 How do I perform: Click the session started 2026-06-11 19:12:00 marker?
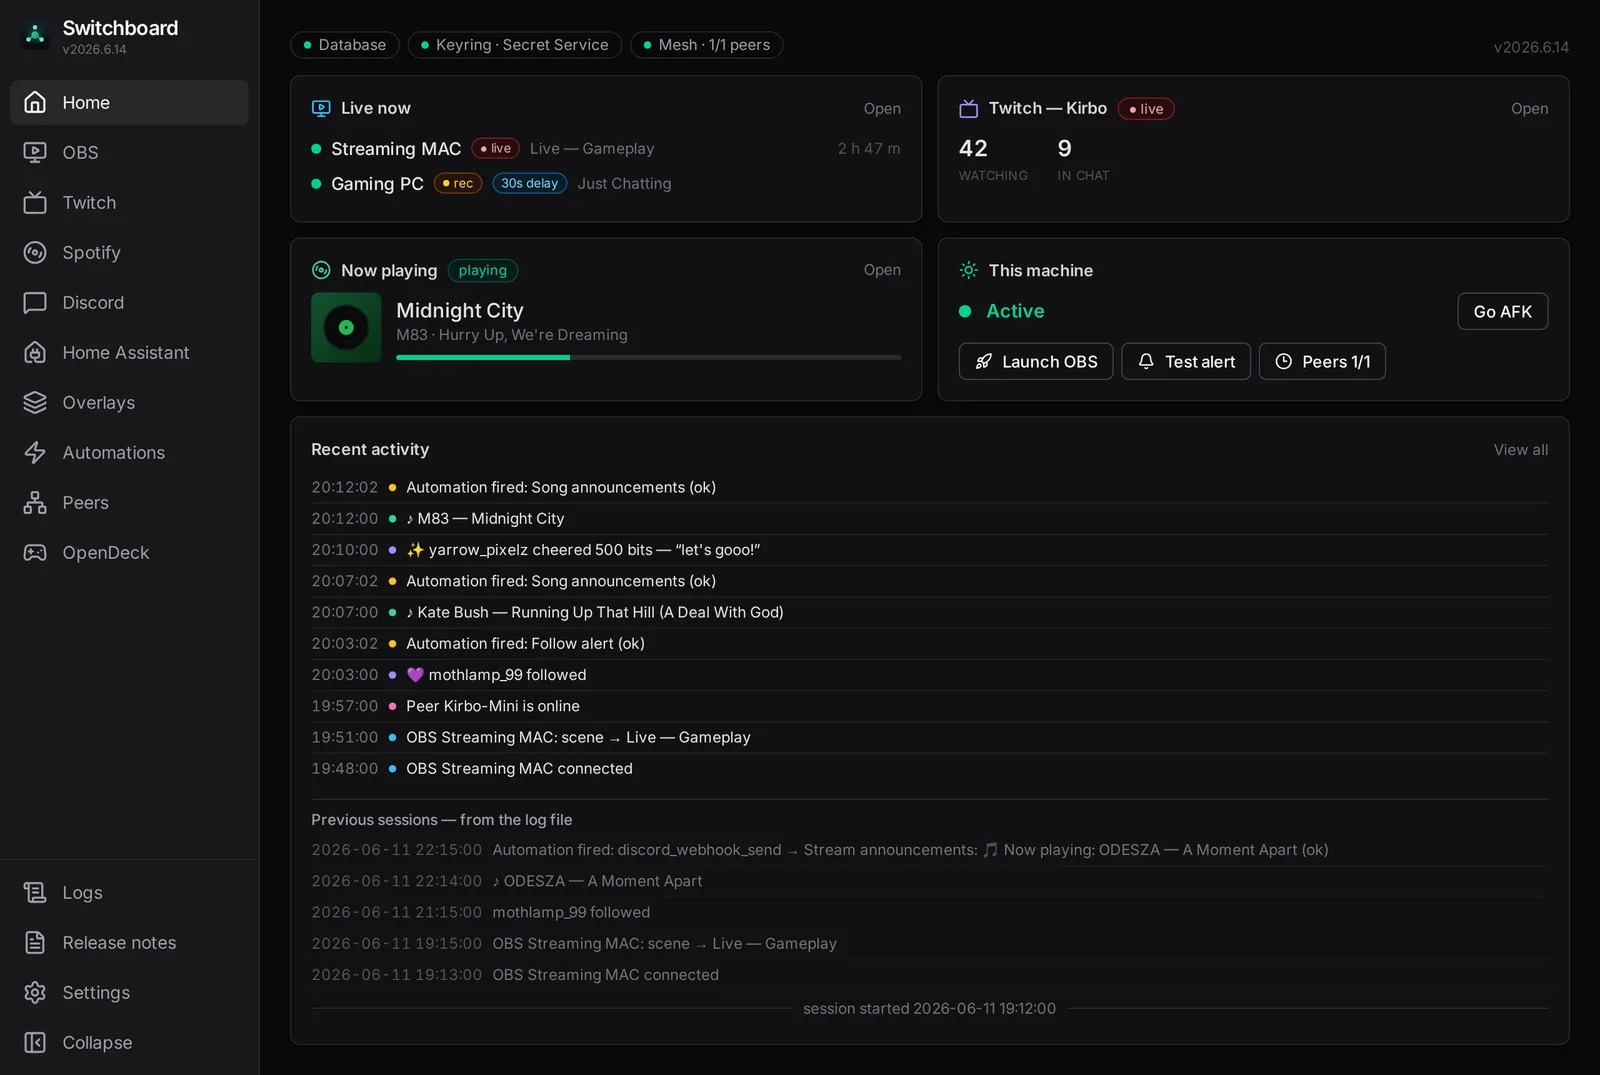[x=929, y=1008]
